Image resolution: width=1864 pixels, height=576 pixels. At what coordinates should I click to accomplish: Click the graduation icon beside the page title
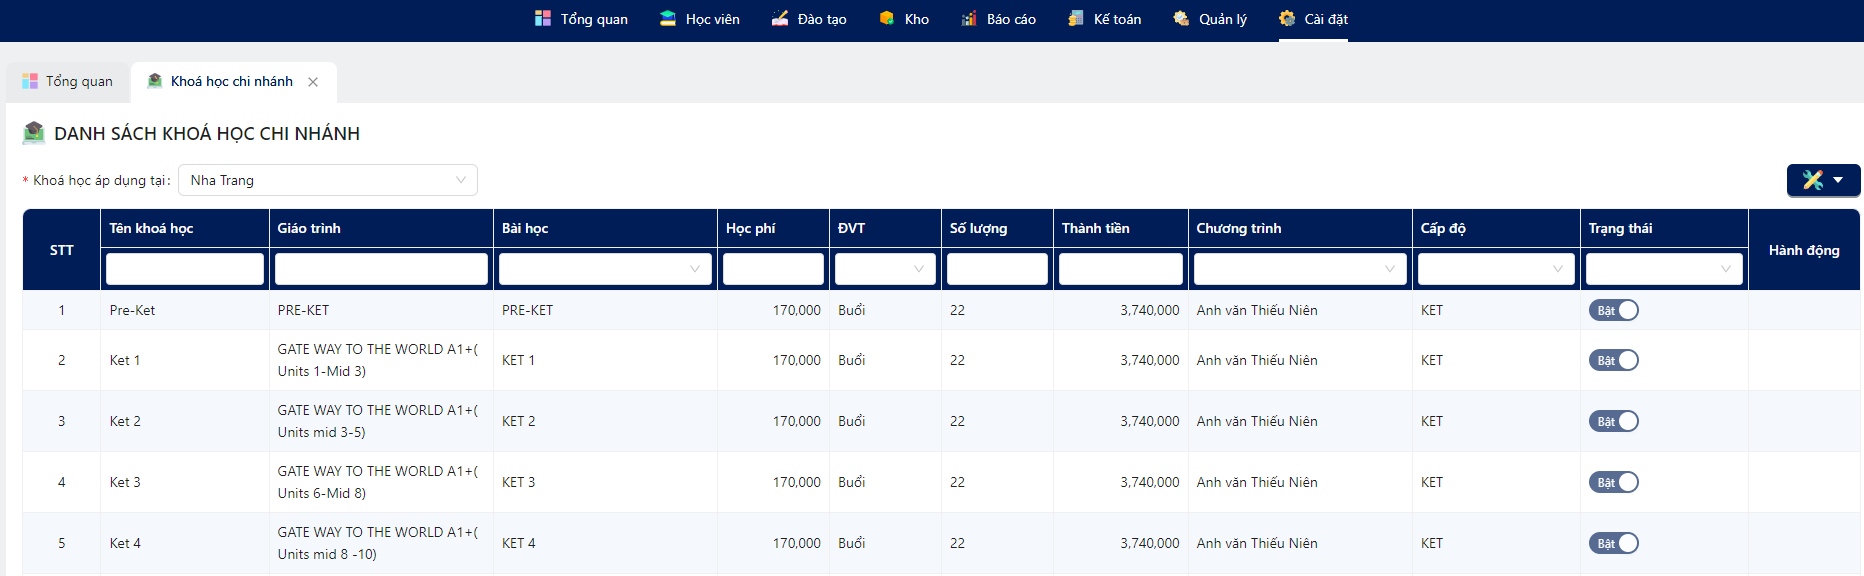pos(34,132)
